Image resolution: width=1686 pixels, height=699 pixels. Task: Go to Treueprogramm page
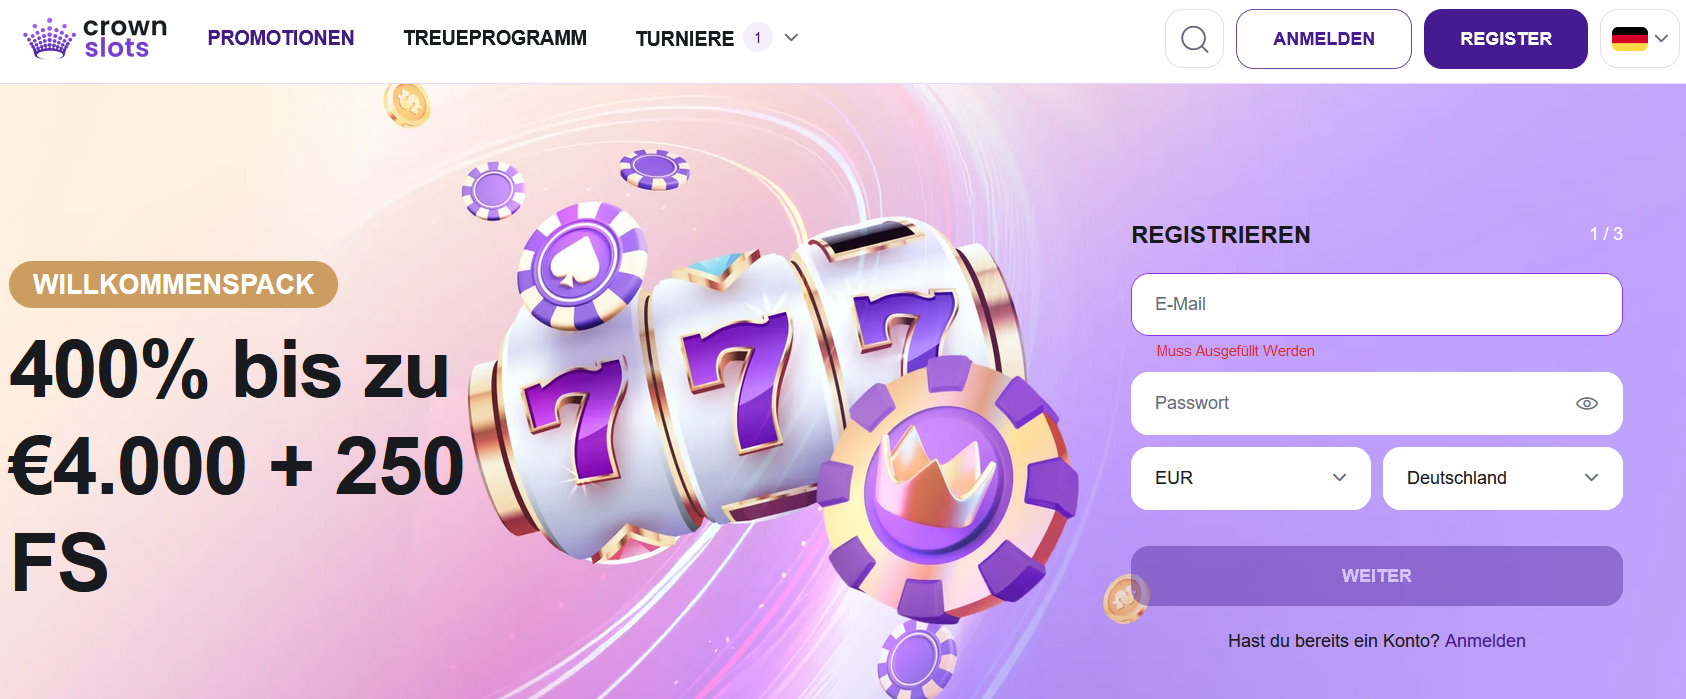[495, 38]
